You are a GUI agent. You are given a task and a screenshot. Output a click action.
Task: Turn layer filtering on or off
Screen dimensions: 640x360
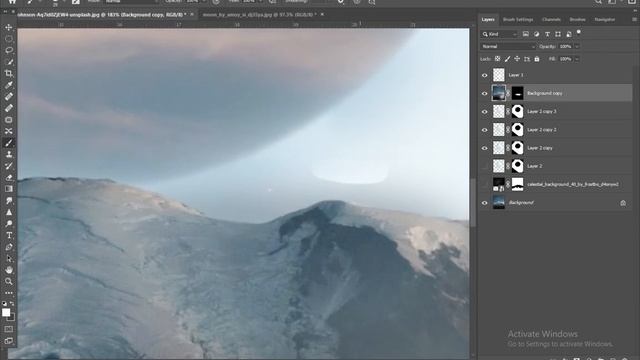click(x=578, y=33)
